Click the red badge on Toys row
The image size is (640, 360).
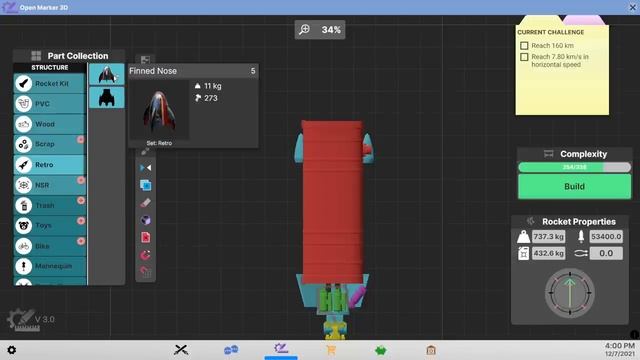81,220
